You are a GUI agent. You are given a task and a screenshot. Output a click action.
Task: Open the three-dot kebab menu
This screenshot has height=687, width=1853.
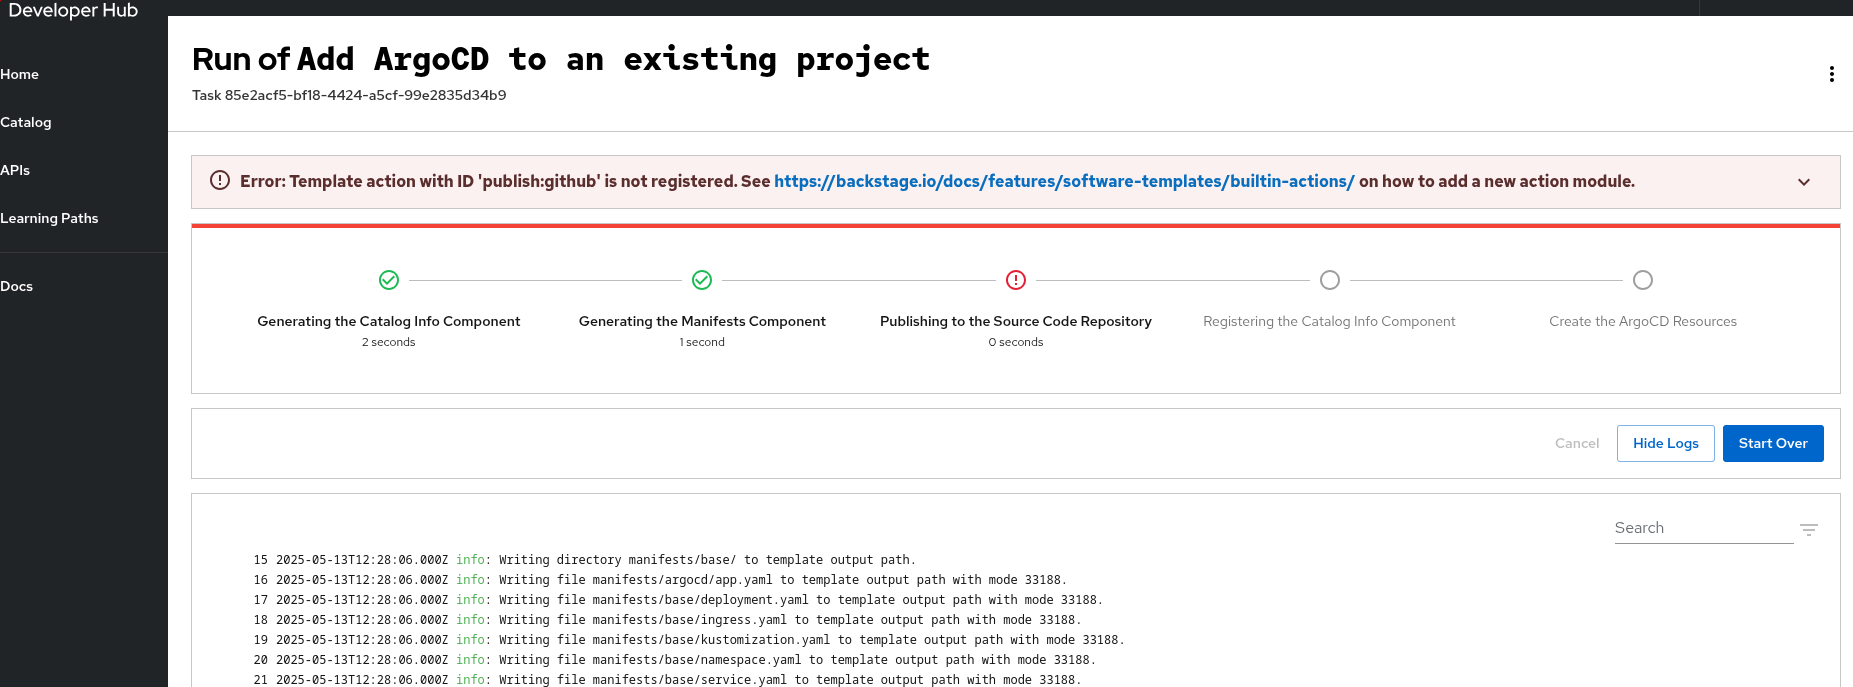coord(1831,74)
